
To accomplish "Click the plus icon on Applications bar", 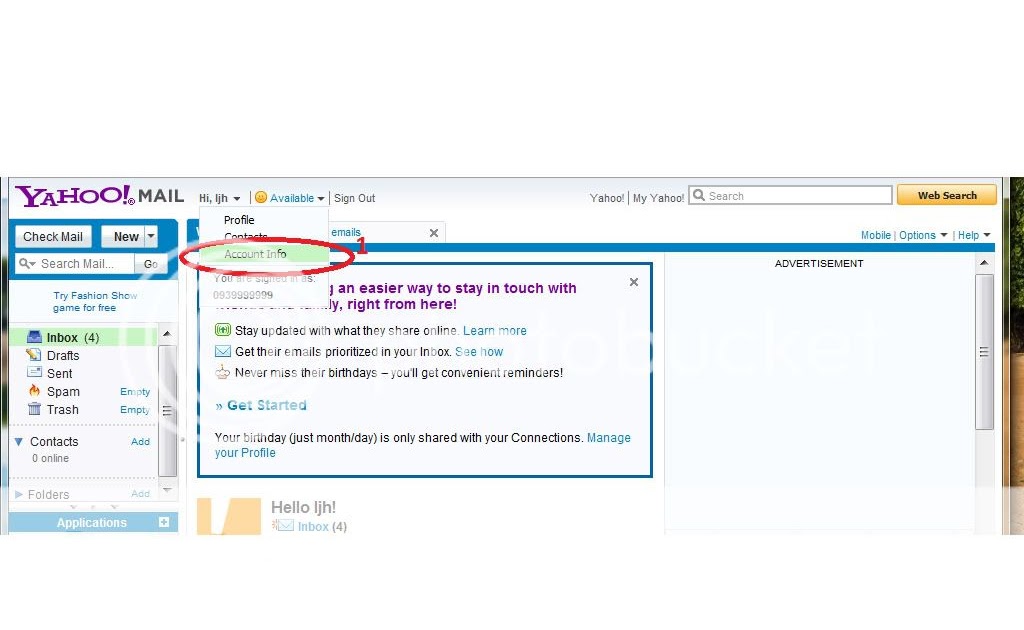I will [x=163, y=522].
